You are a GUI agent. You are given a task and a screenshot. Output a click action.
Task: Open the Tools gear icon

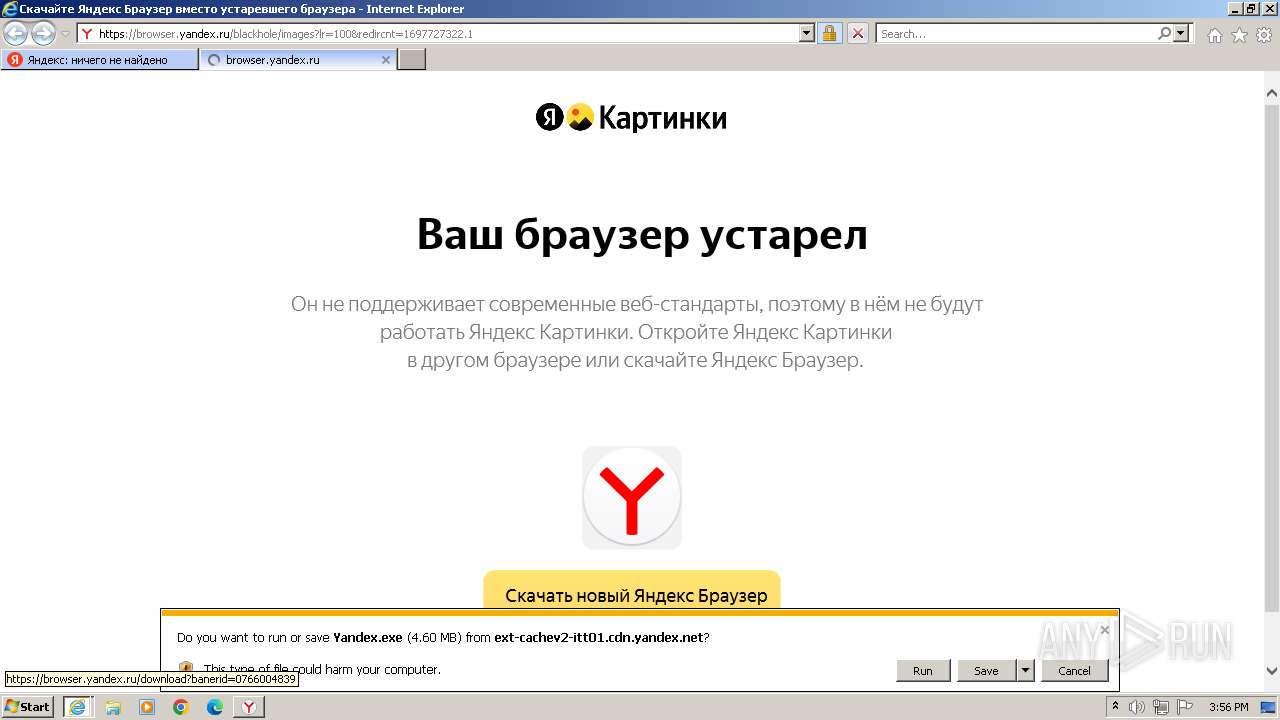coord(1264,35)
